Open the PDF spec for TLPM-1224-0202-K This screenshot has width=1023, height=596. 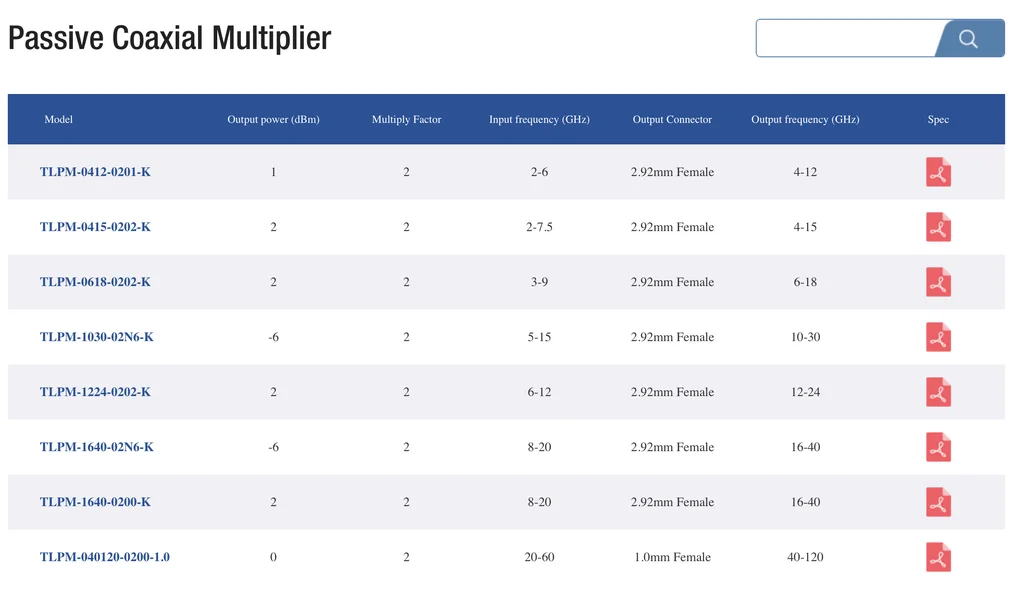coord(938,392)
